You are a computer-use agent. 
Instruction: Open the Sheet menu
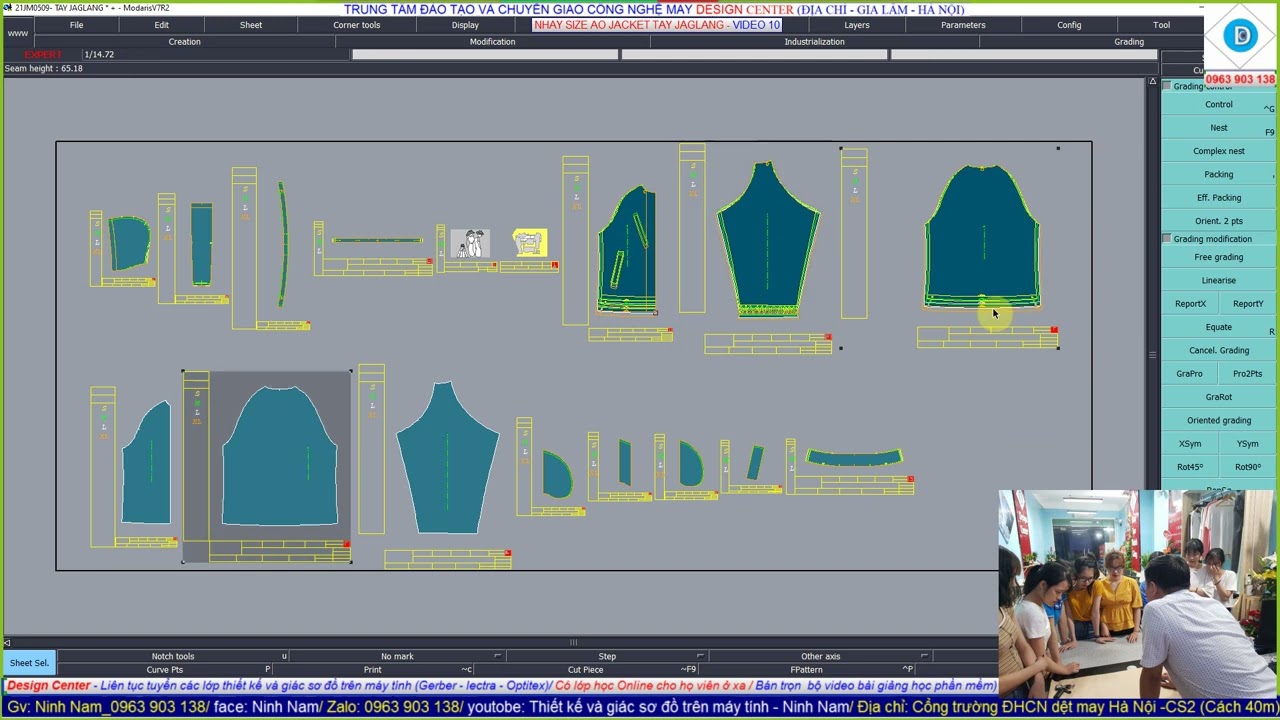pos(251,25)
